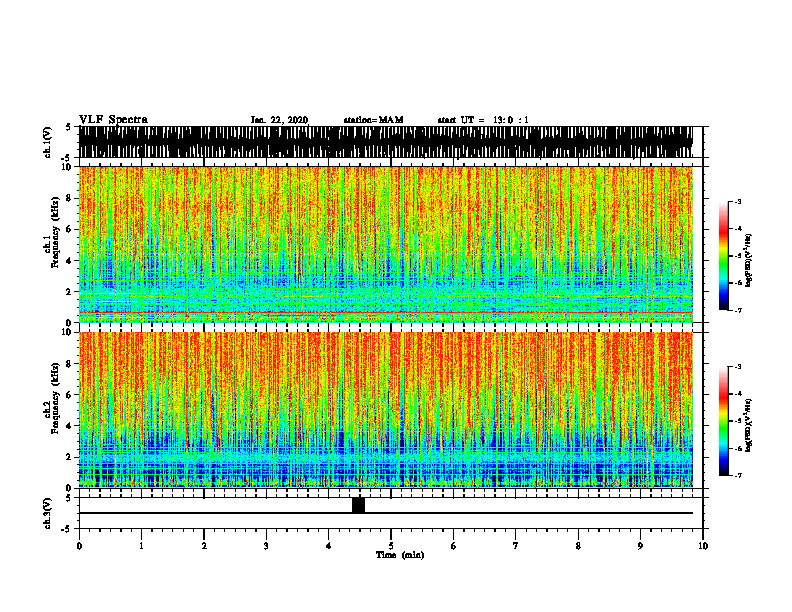Click the log(PSD) label beside ch.1 colorbar
Image resolution: width=792 pixels, height=612 pixels.
coord(749,261)
